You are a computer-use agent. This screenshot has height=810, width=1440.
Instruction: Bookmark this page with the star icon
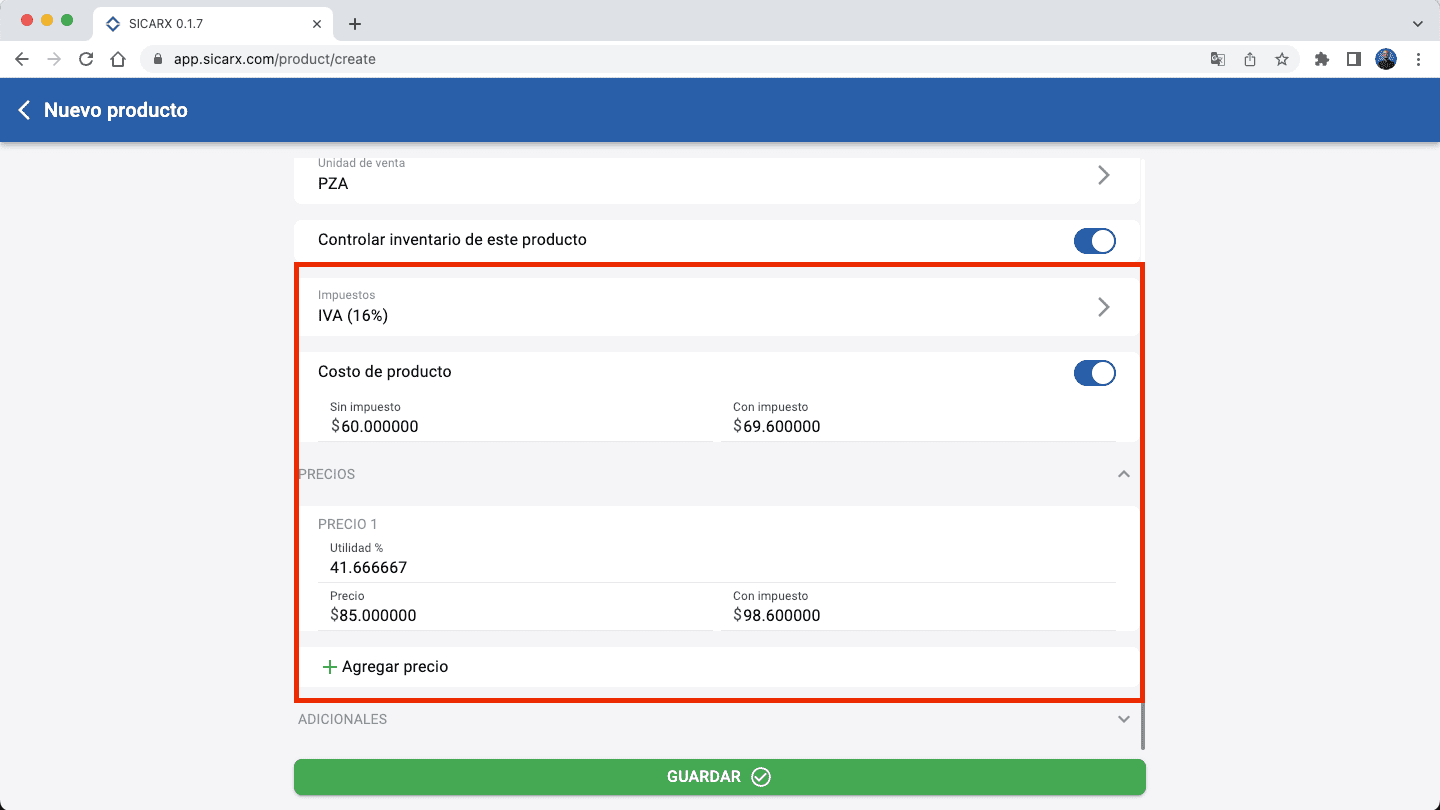point(1282,59)
